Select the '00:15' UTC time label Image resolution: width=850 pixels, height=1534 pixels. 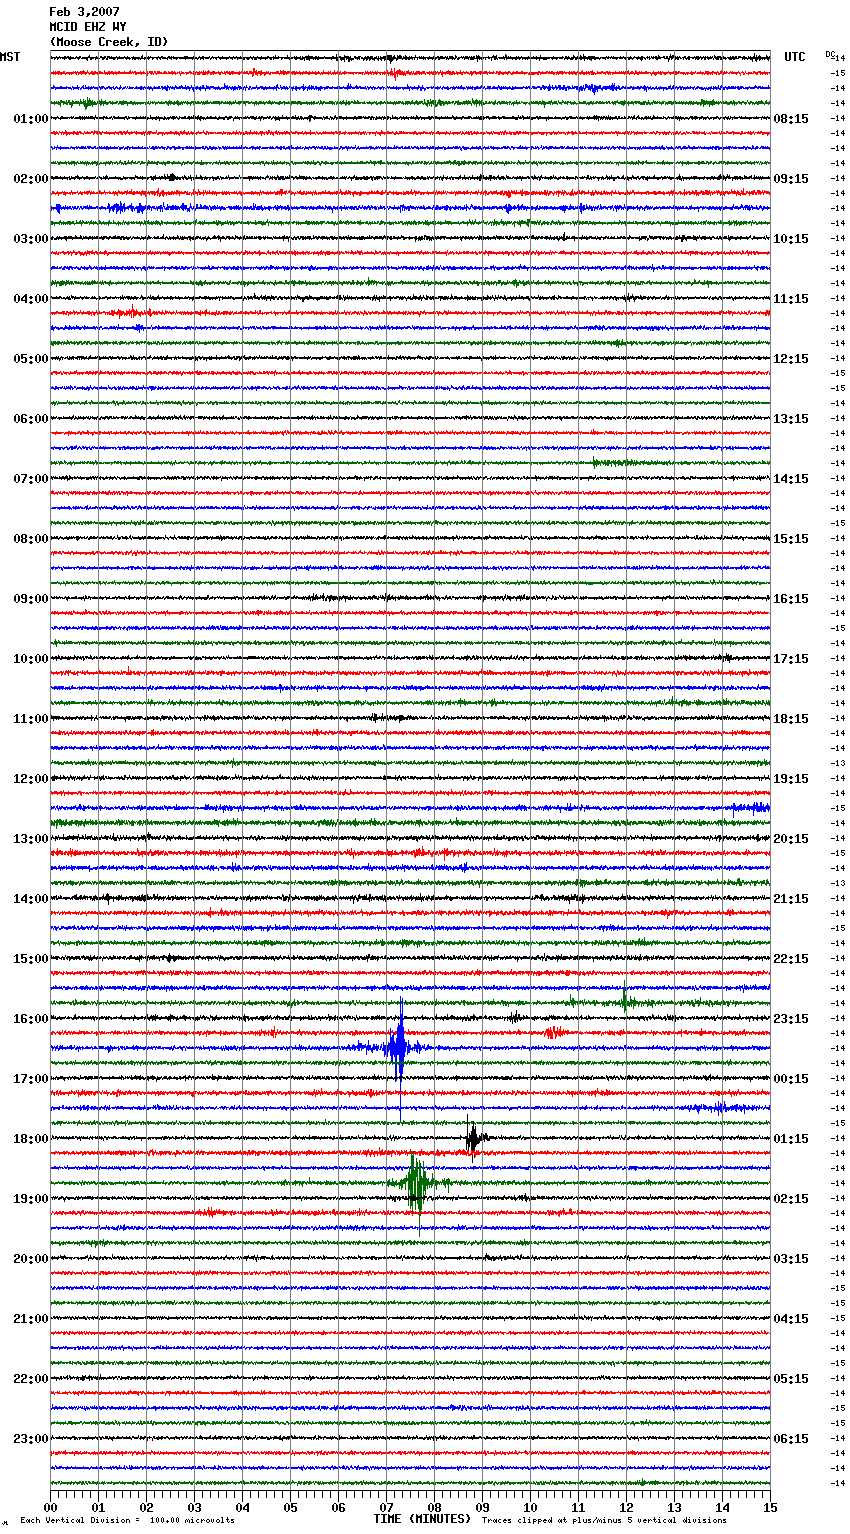click(791, 1079)
